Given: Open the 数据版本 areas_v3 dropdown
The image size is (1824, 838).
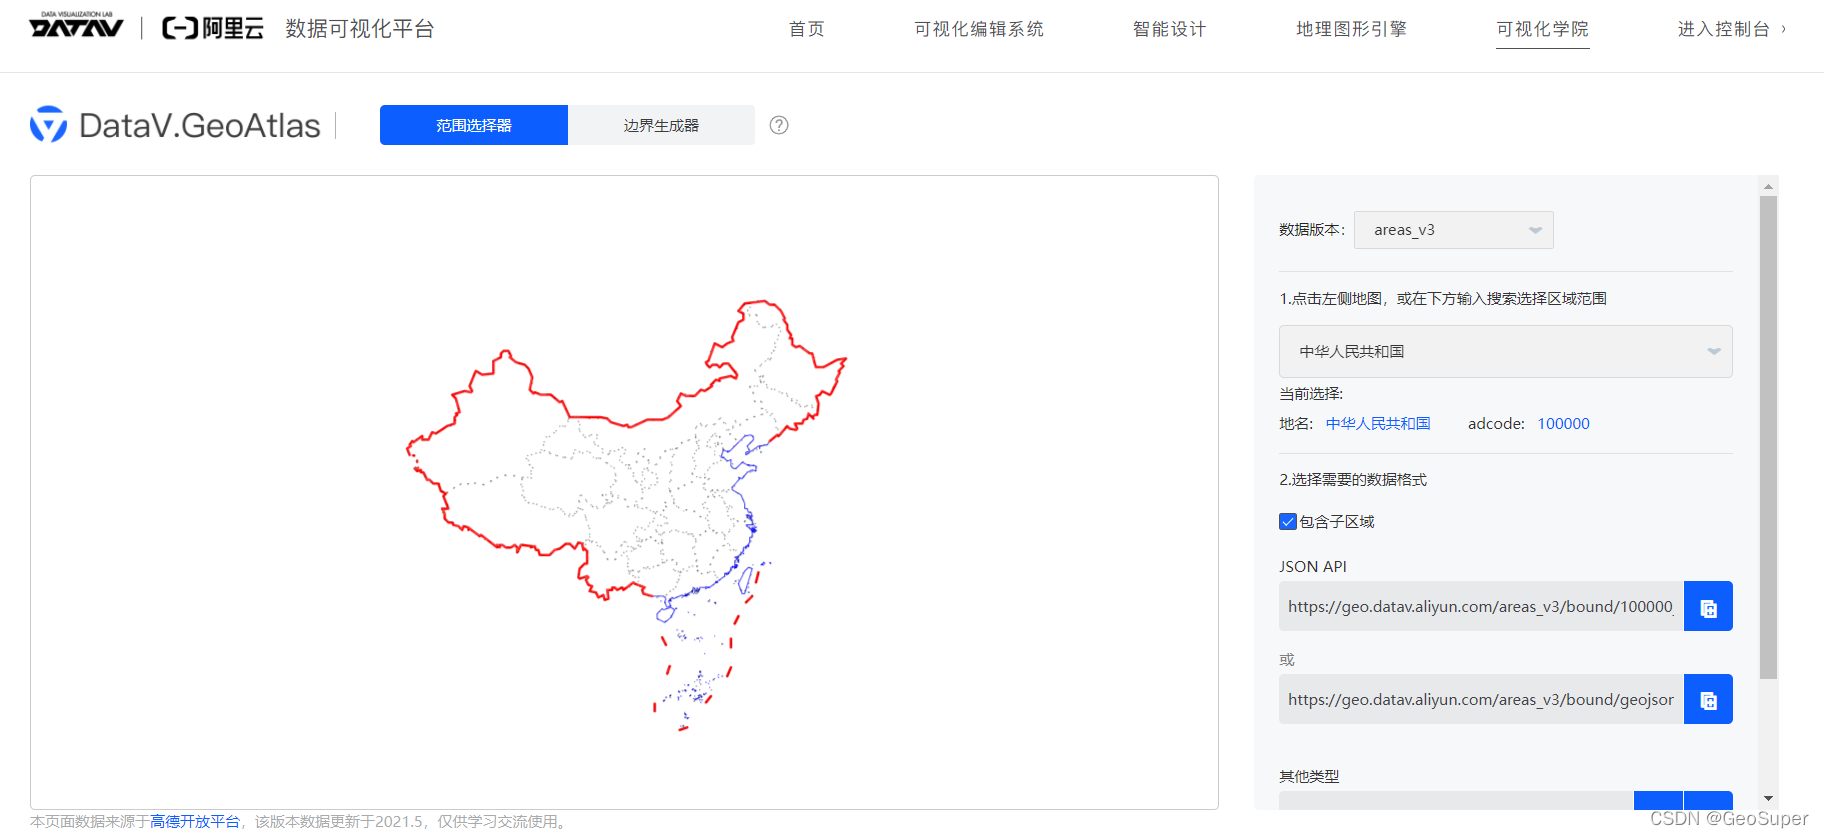Looking at the screenshot, I should tap(1453, 230).
